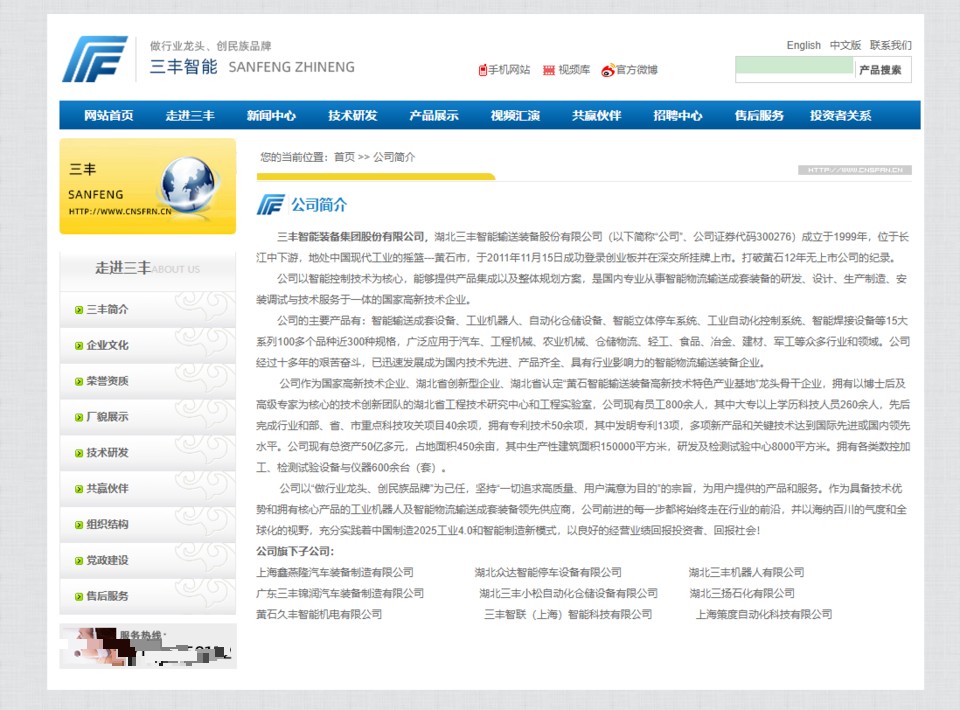Open 共赢伙伴 in top navigation bar
The height and width of the screenshot is (710, 960).
point(596,115)
